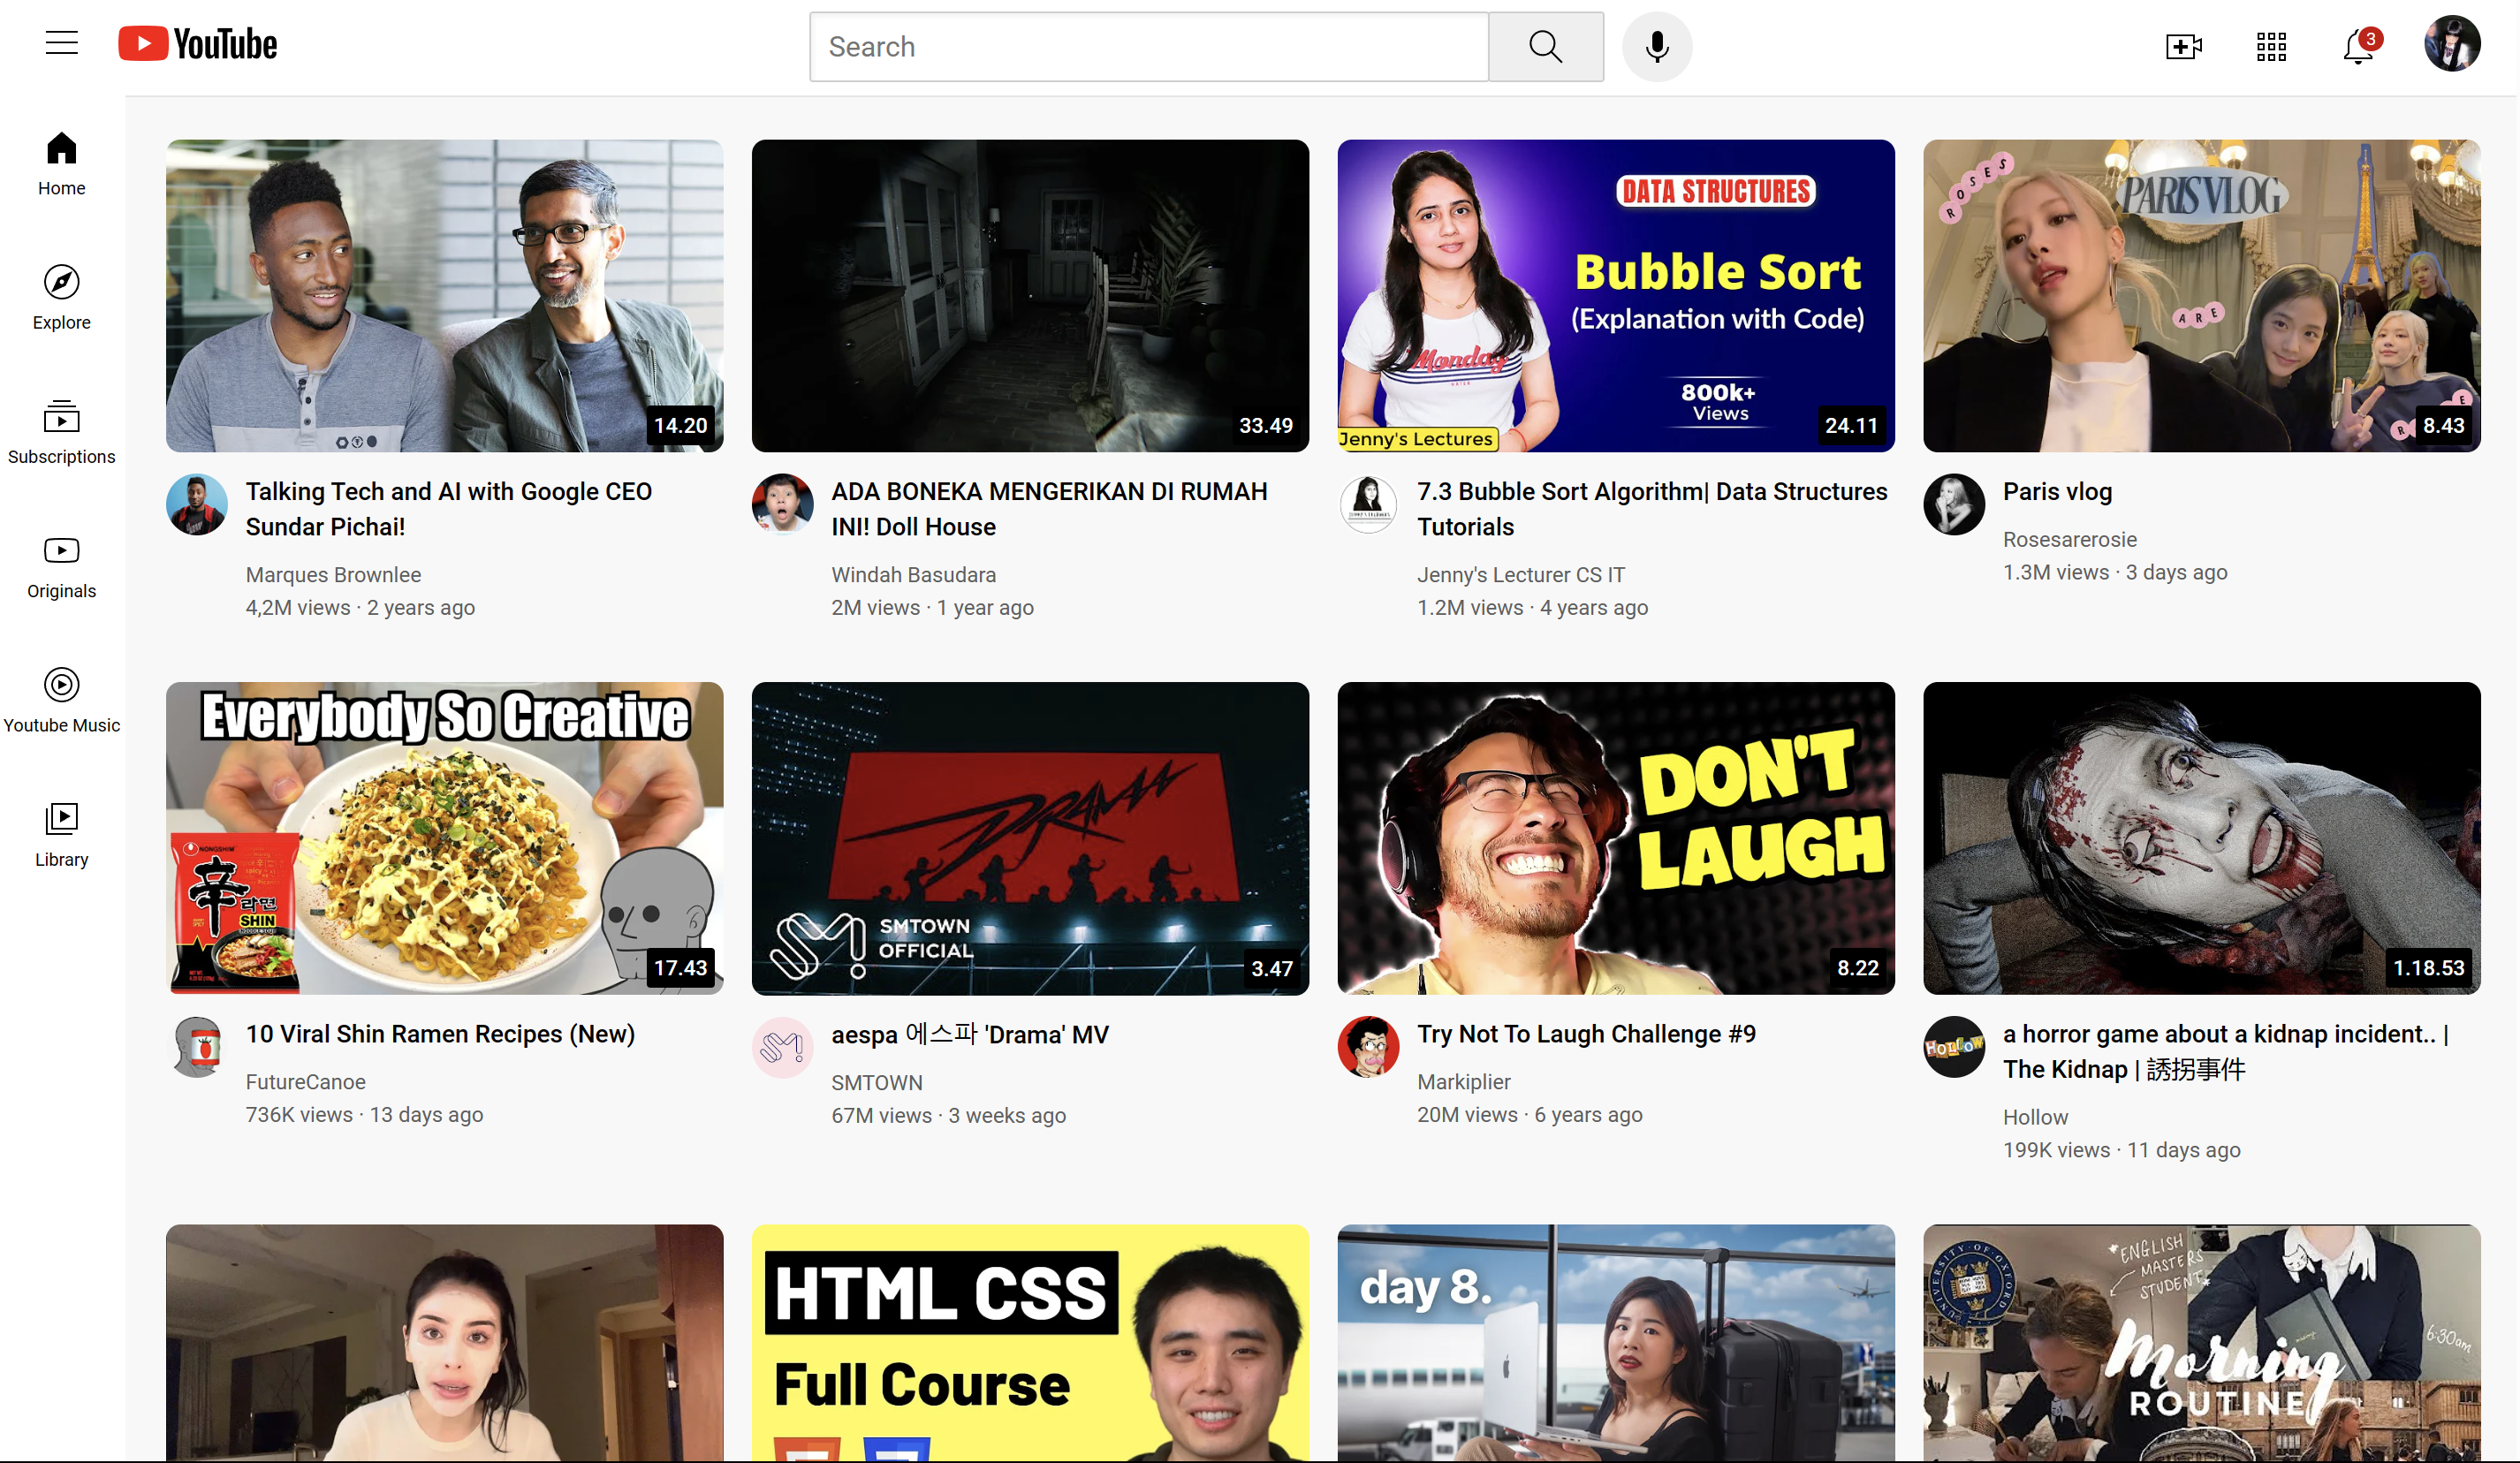The width and height of the screenshot is (2520, 1463).
Task: Open Youtube Music in sidebar
Action: [x=62, y=701]
